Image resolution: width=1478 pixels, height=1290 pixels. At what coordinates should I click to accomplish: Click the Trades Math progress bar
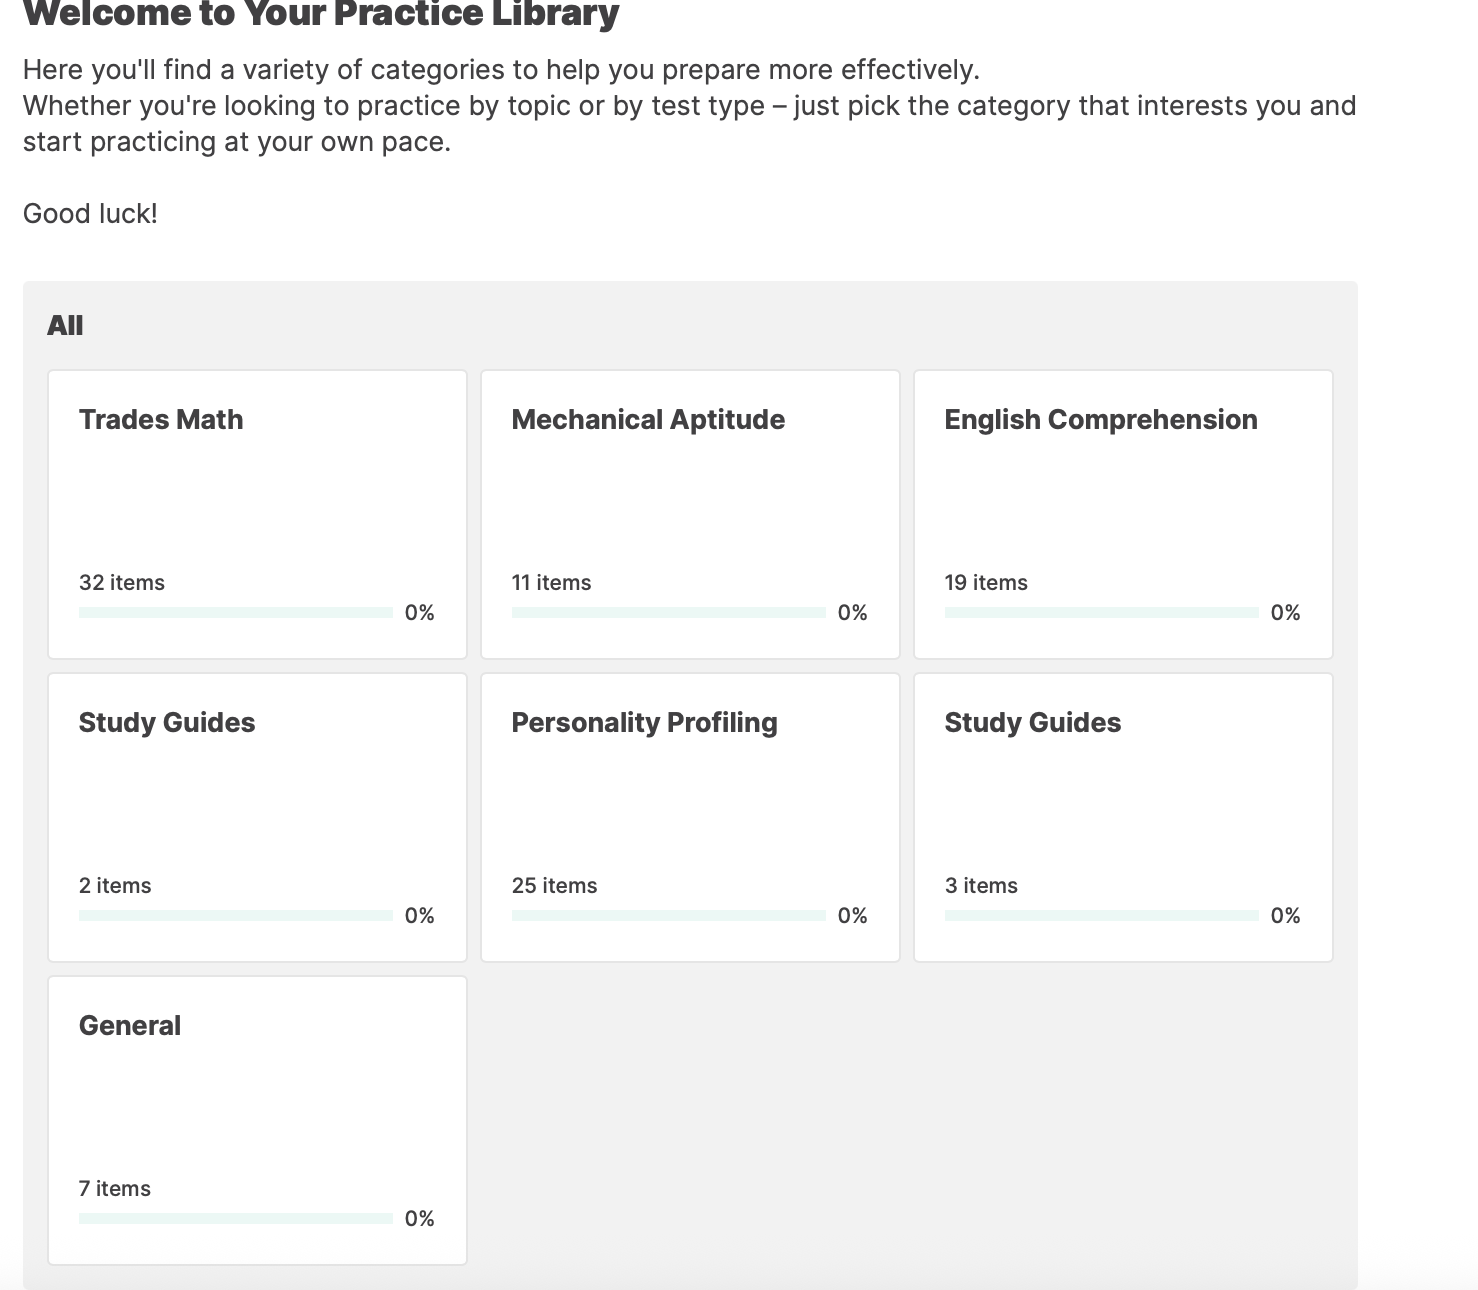(236, 613)
